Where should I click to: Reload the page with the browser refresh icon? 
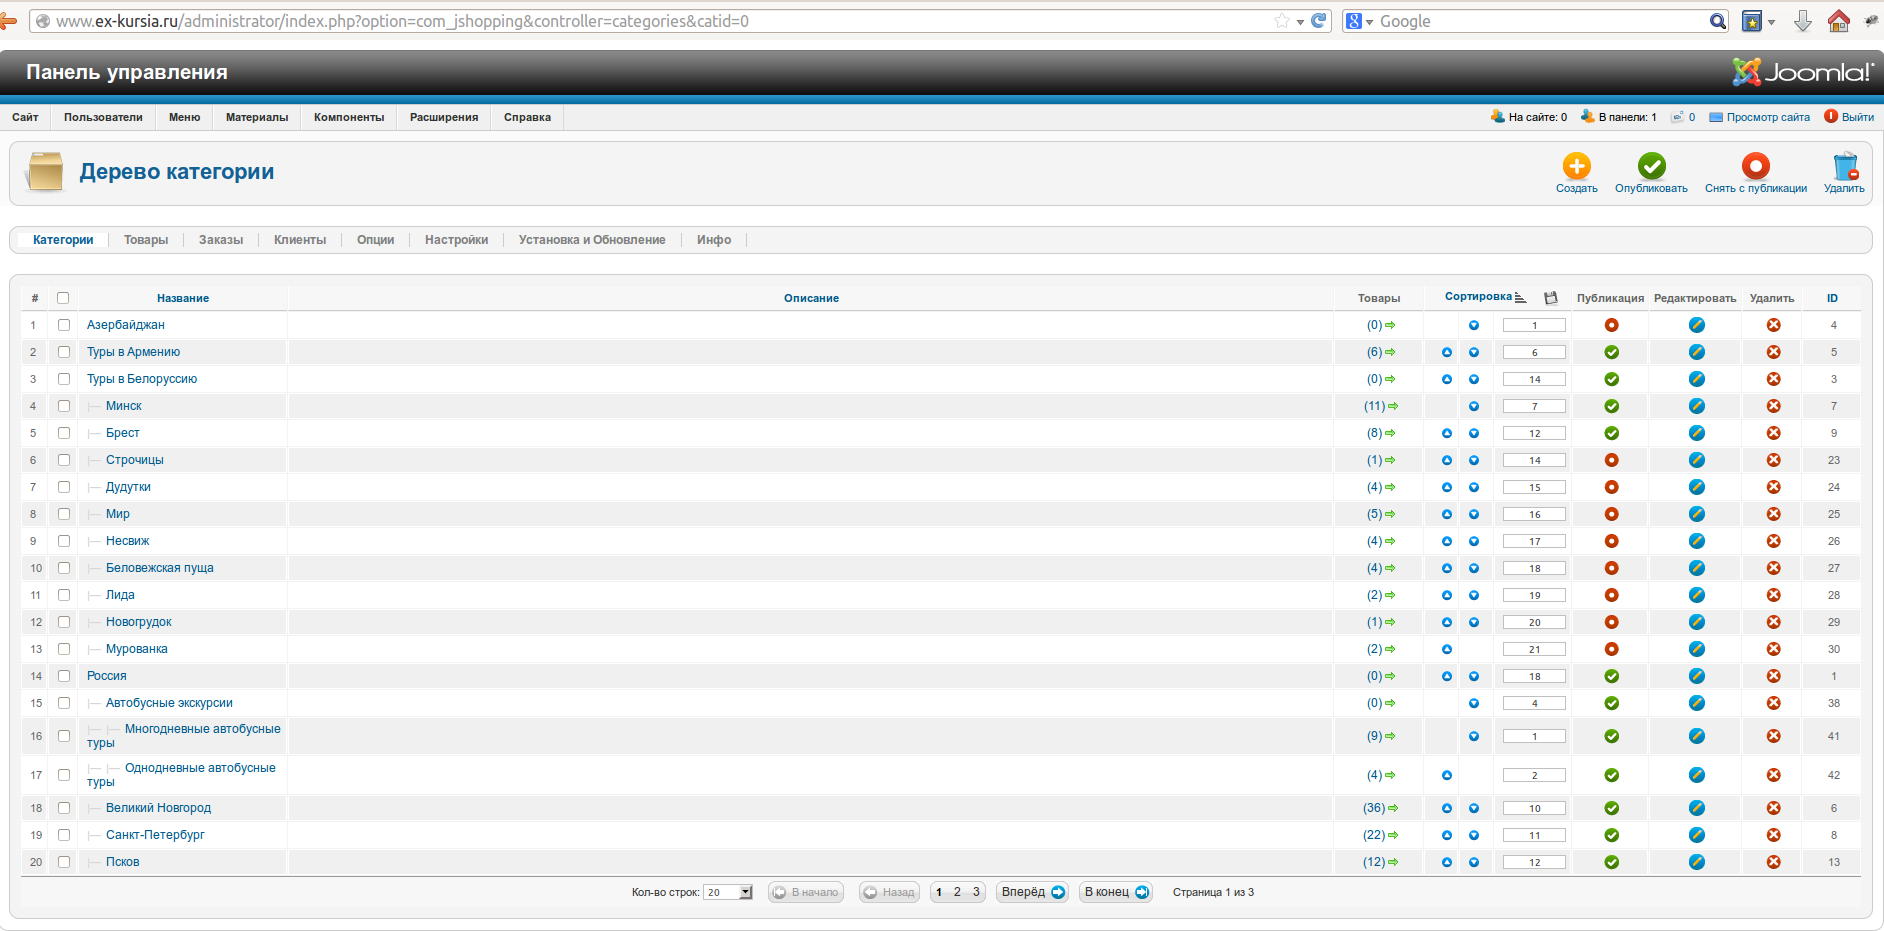coord(1319,21)
